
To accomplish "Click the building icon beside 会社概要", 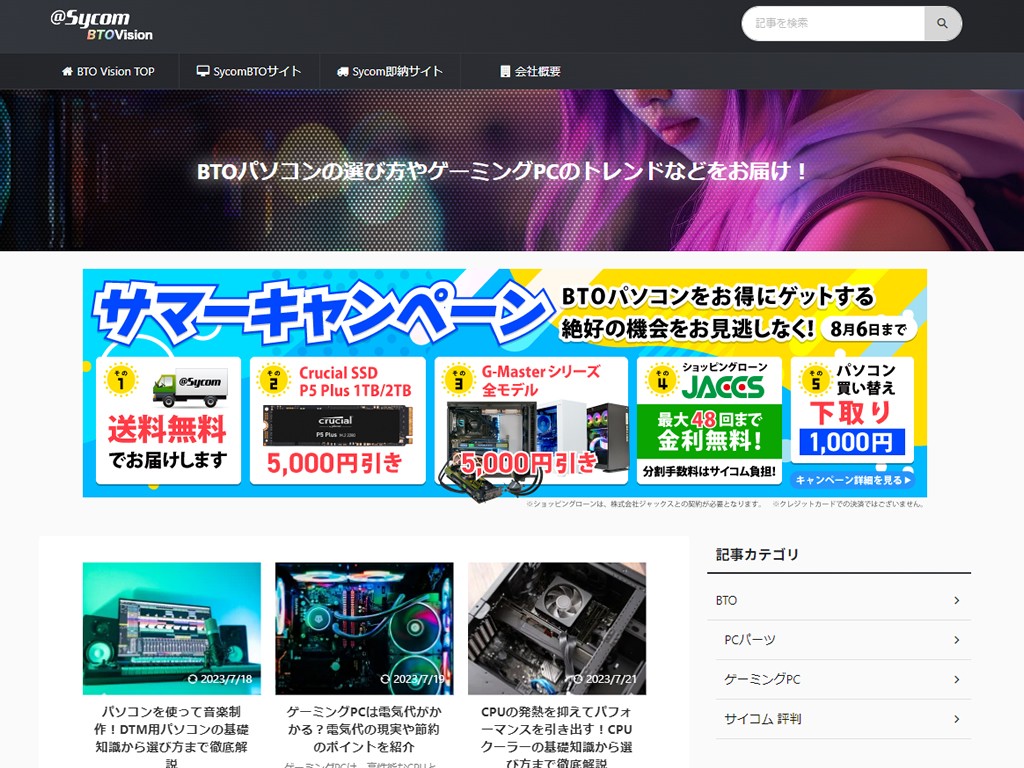I will coord(505,71).
